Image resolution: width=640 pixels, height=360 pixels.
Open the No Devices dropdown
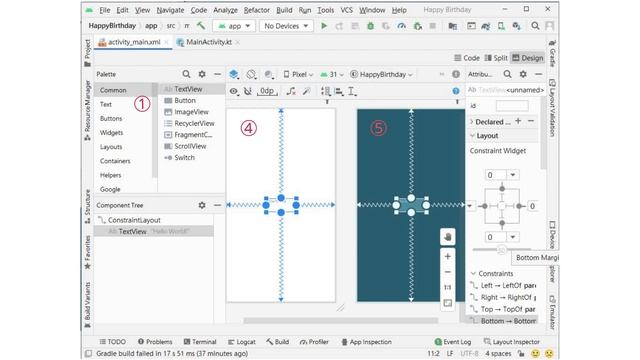286,26
